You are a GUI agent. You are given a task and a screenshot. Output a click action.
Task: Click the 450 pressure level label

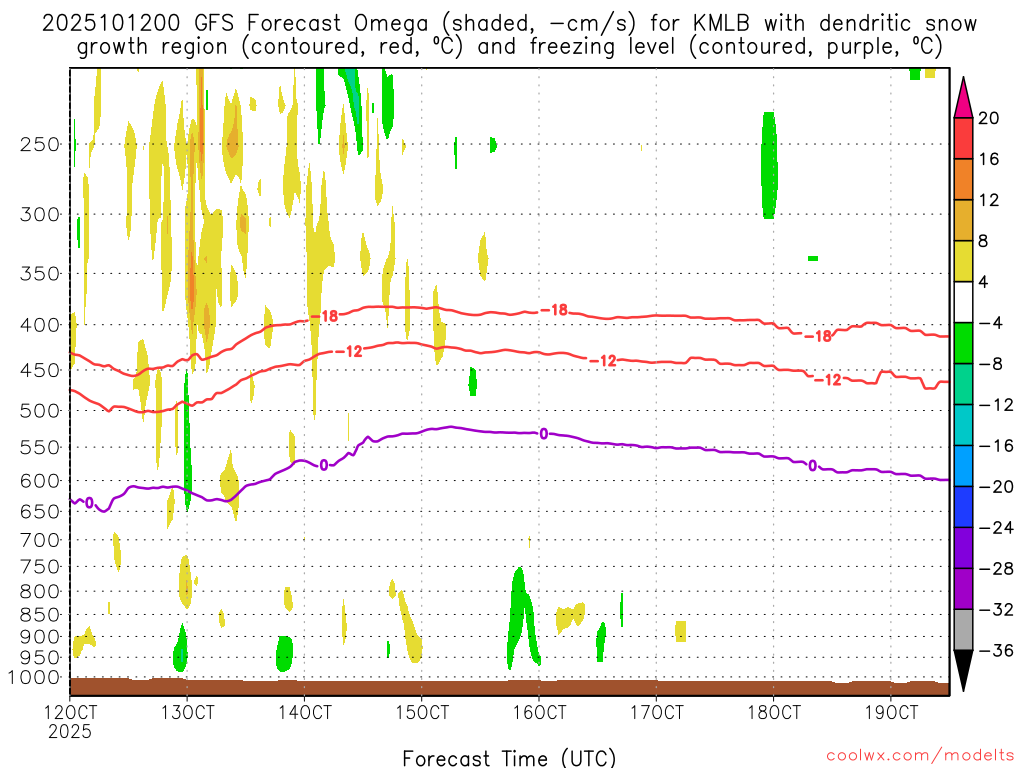(40, 370)
